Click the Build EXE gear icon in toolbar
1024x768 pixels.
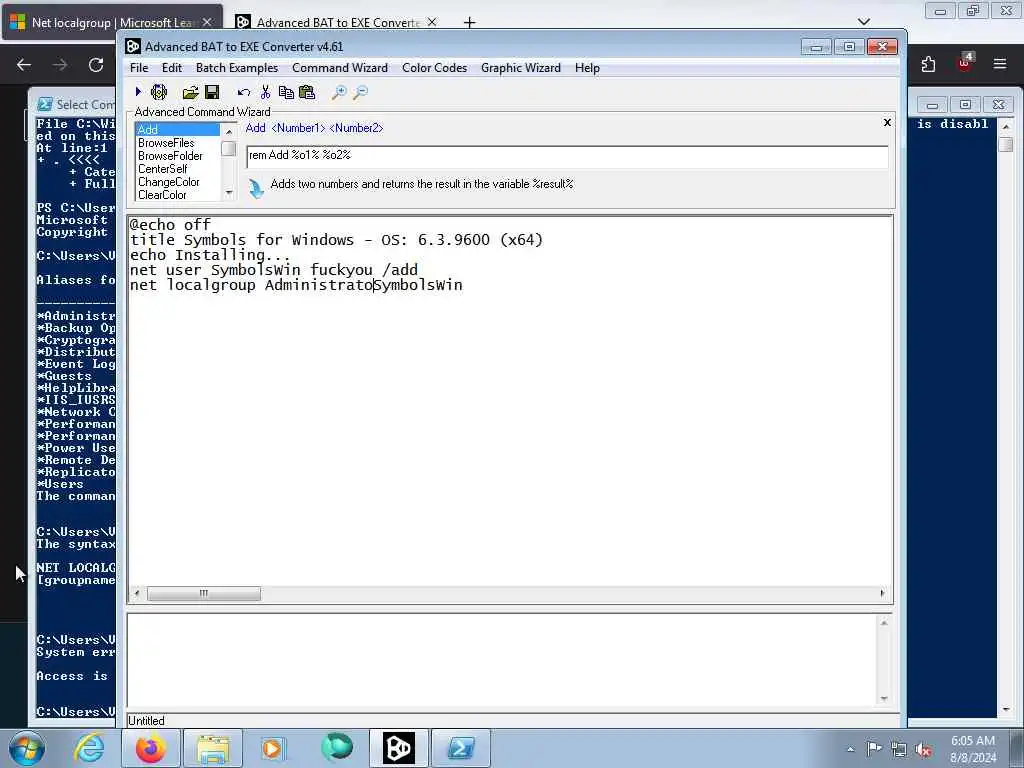[159, 92]
